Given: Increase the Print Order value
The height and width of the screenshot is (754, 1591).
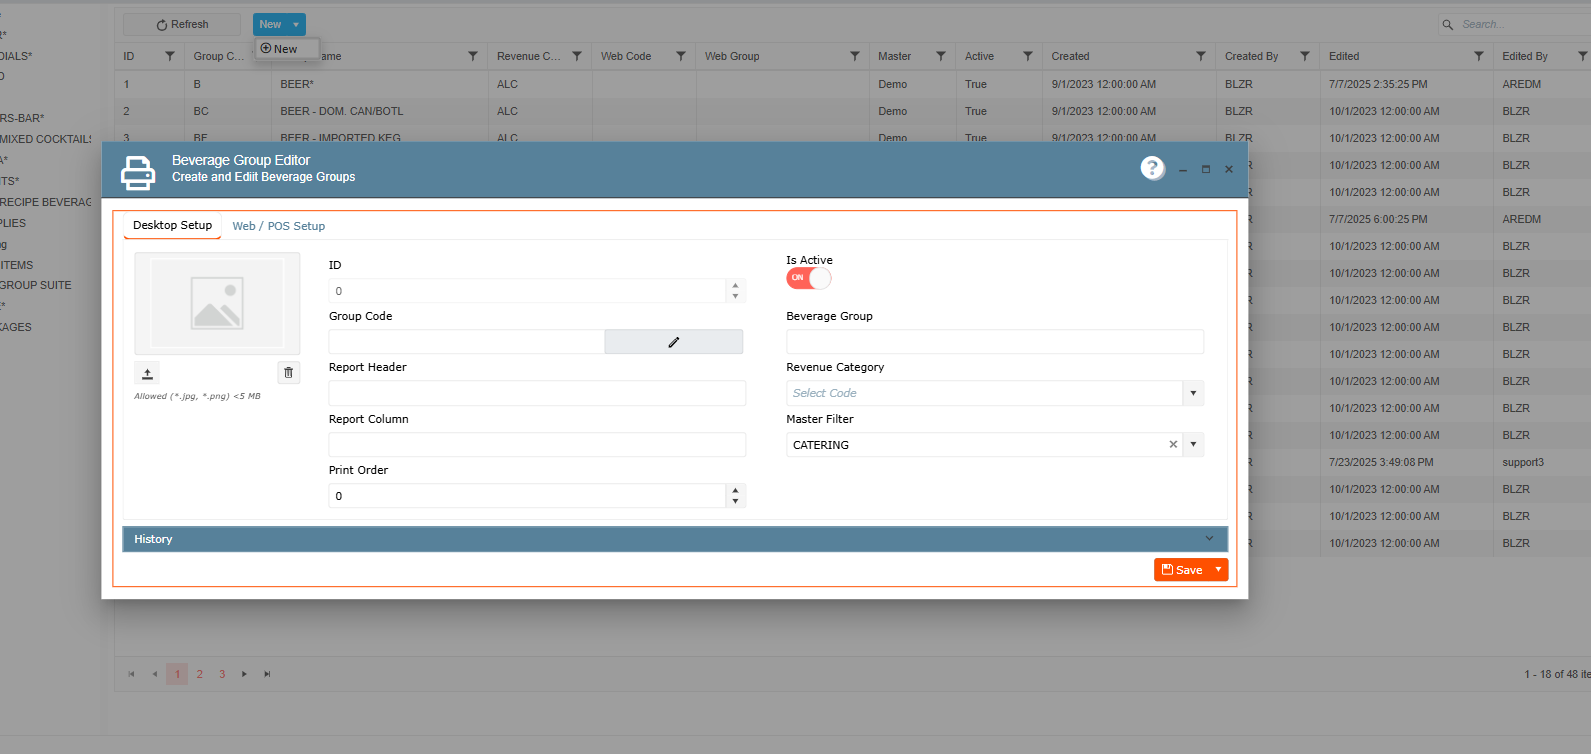Looking at the screenshot, I should pyautogui.click(x=735, y=491).
